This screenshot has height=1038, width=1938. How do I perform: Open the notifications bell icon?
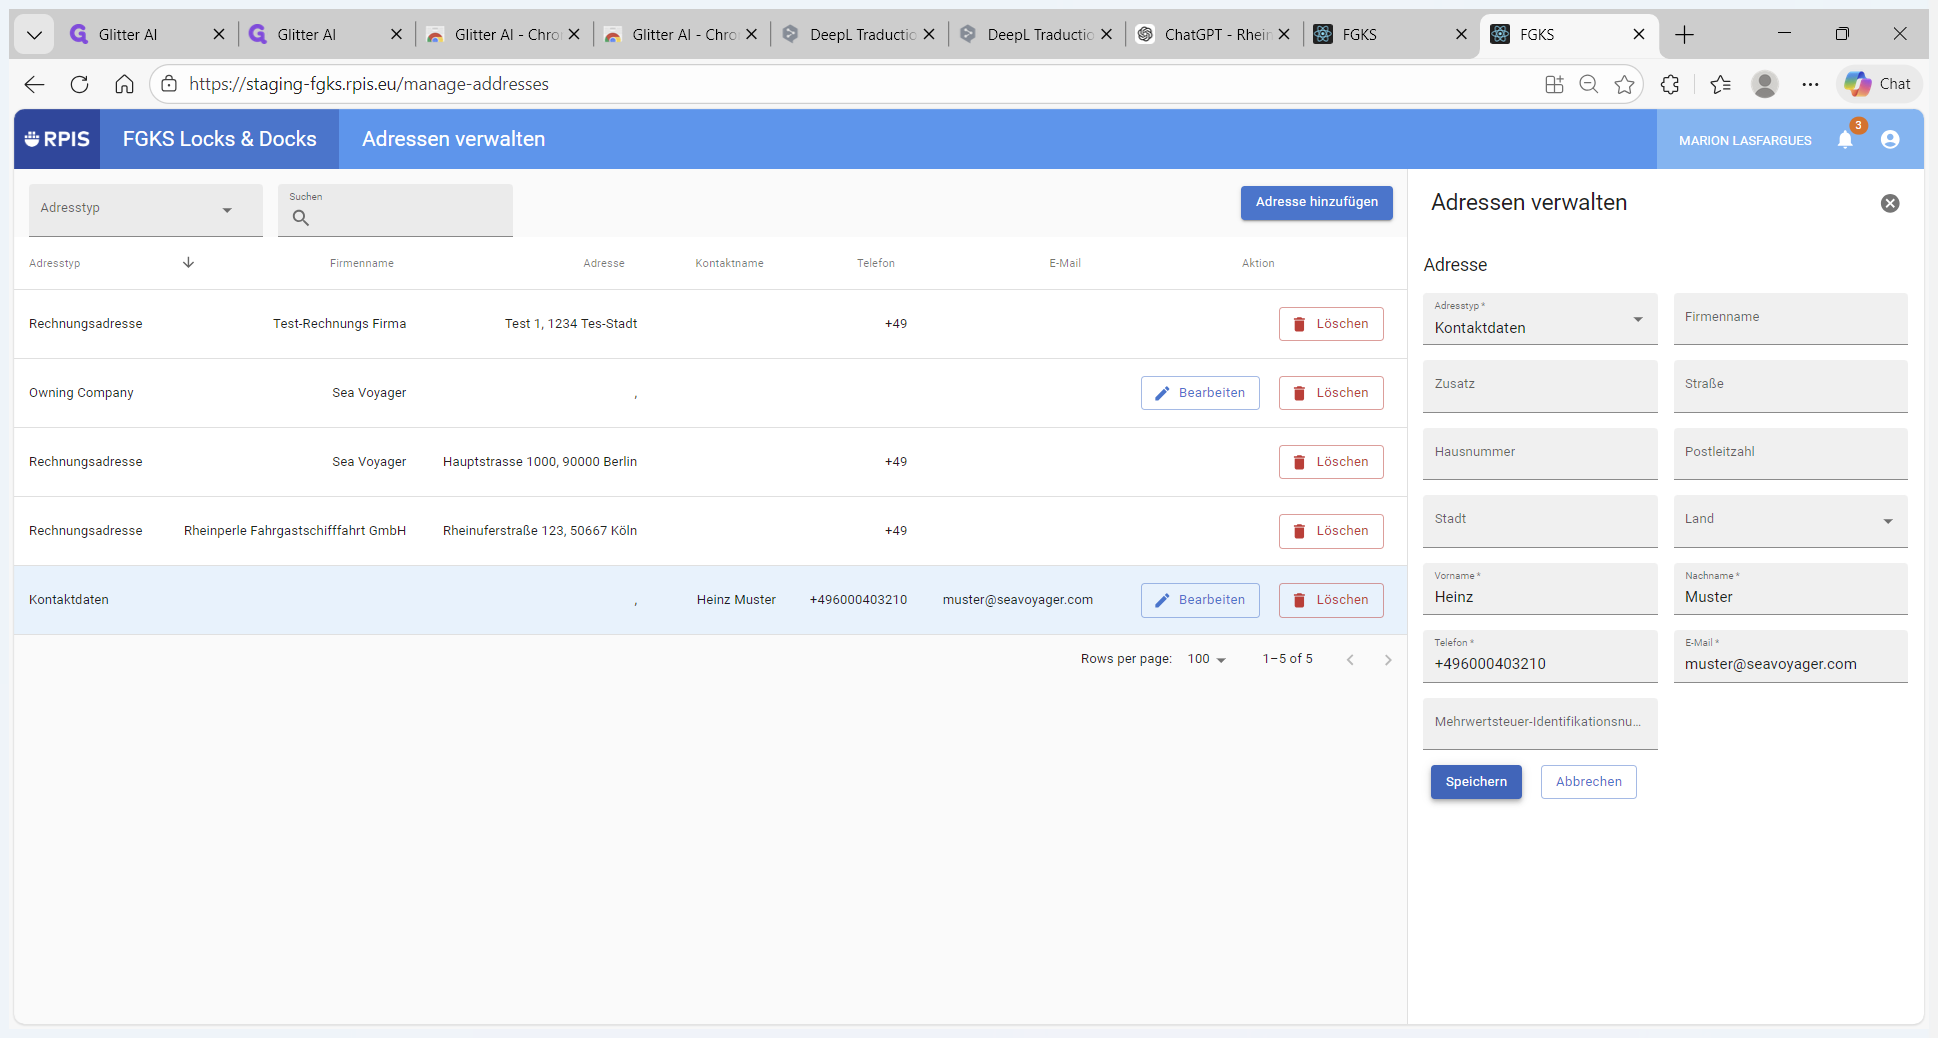pyautogui.click(x=1845, y=140)
